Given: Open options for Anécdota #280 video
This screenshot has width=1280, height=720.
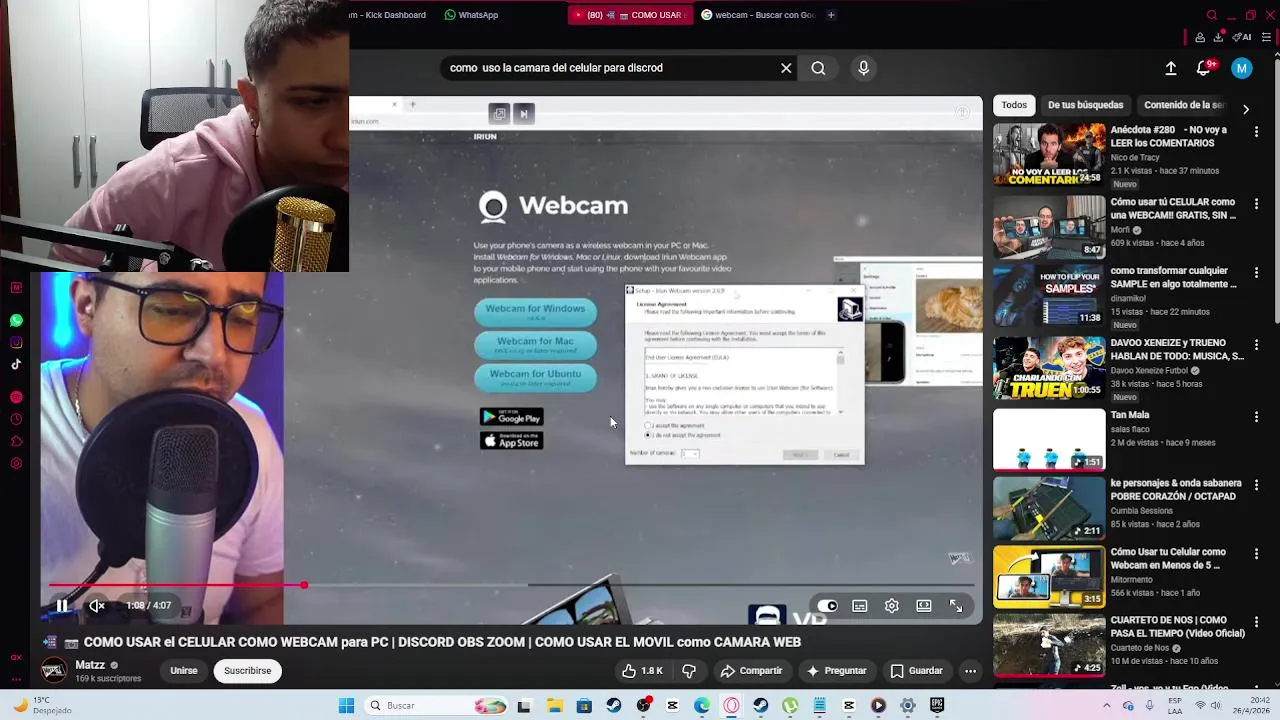Looking at the screenshot, I should [1256, 131].
